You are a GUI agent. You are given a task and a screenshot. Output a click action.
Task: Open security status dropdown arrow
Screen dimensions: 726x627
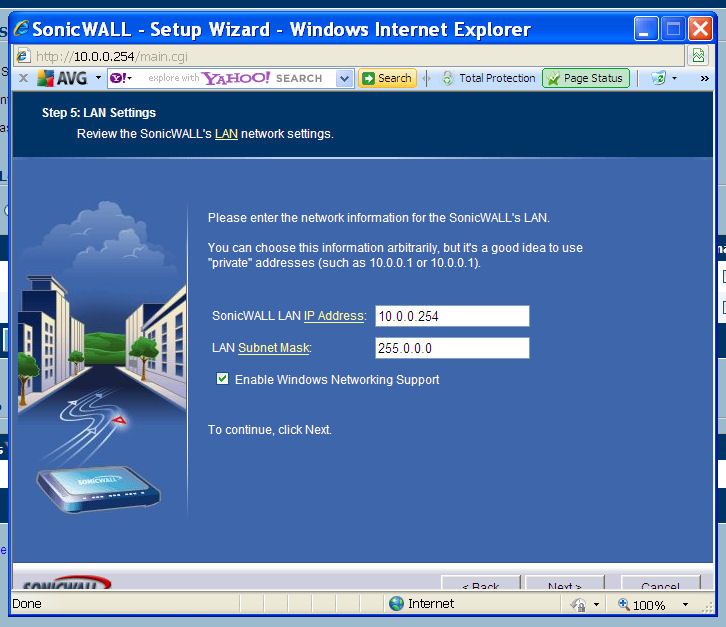[x=596, y=604]
